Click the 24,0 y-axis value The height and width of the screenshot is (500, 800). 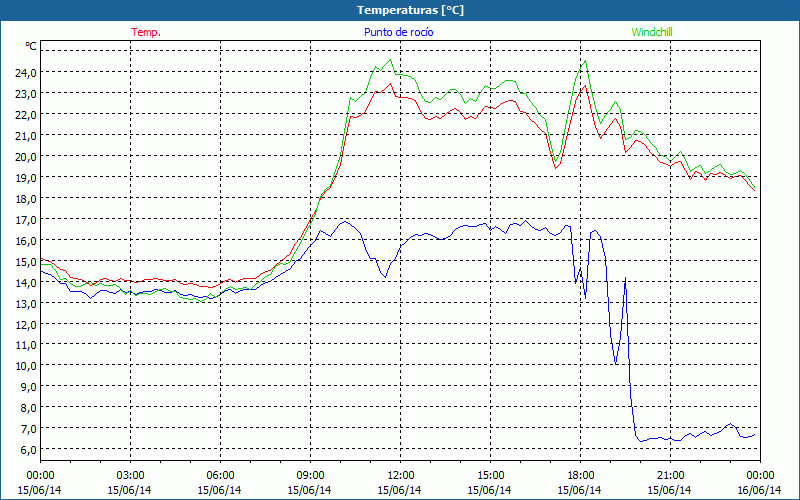(x=26, y=72)
